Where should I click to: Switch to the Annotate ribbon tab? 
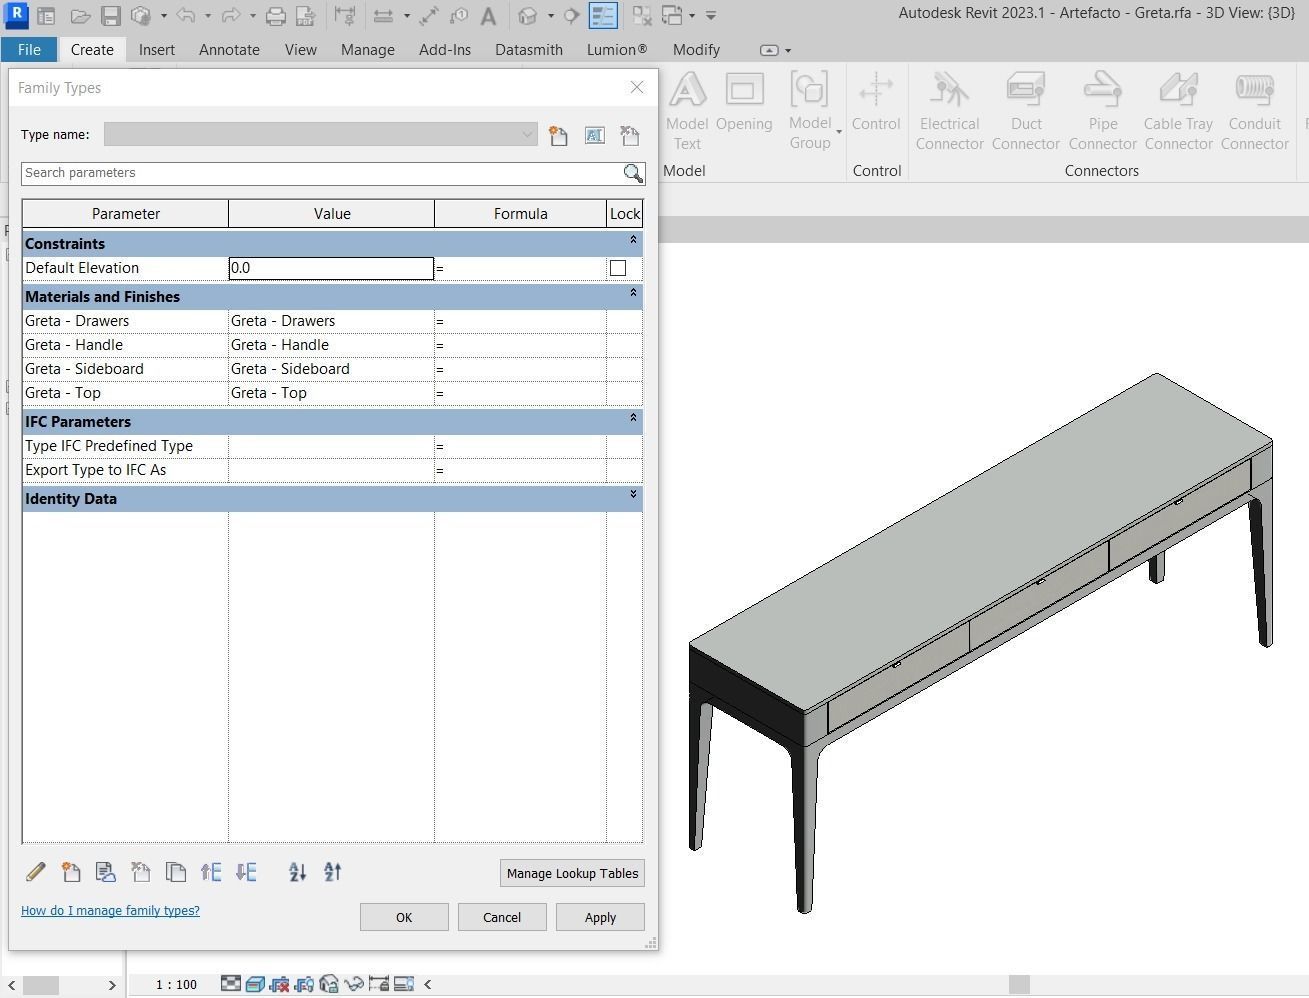point(229,49)
